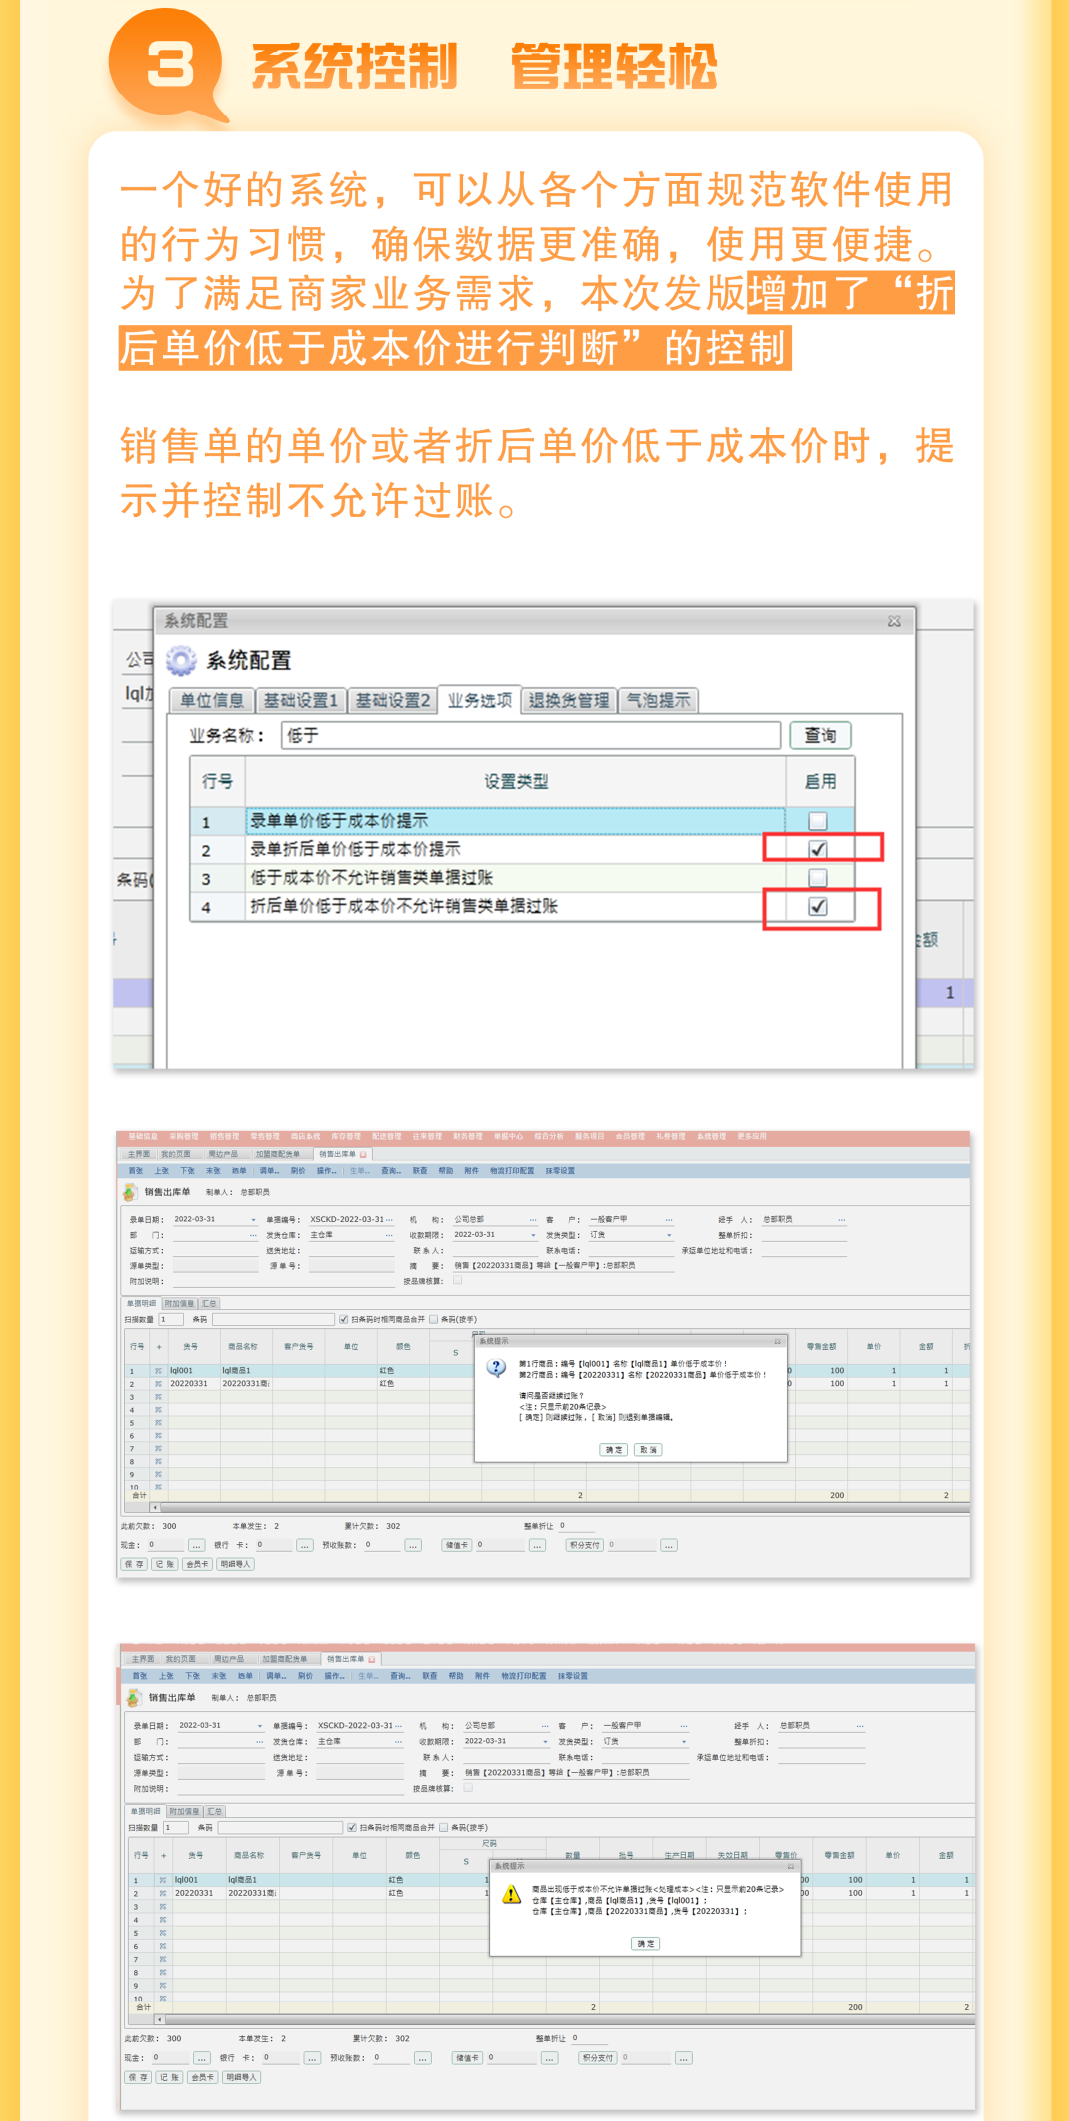Expand the 收款期限 date dropdown, question-dialog window
This screenshot has width=1069, height=2121.
point(533,1235)
